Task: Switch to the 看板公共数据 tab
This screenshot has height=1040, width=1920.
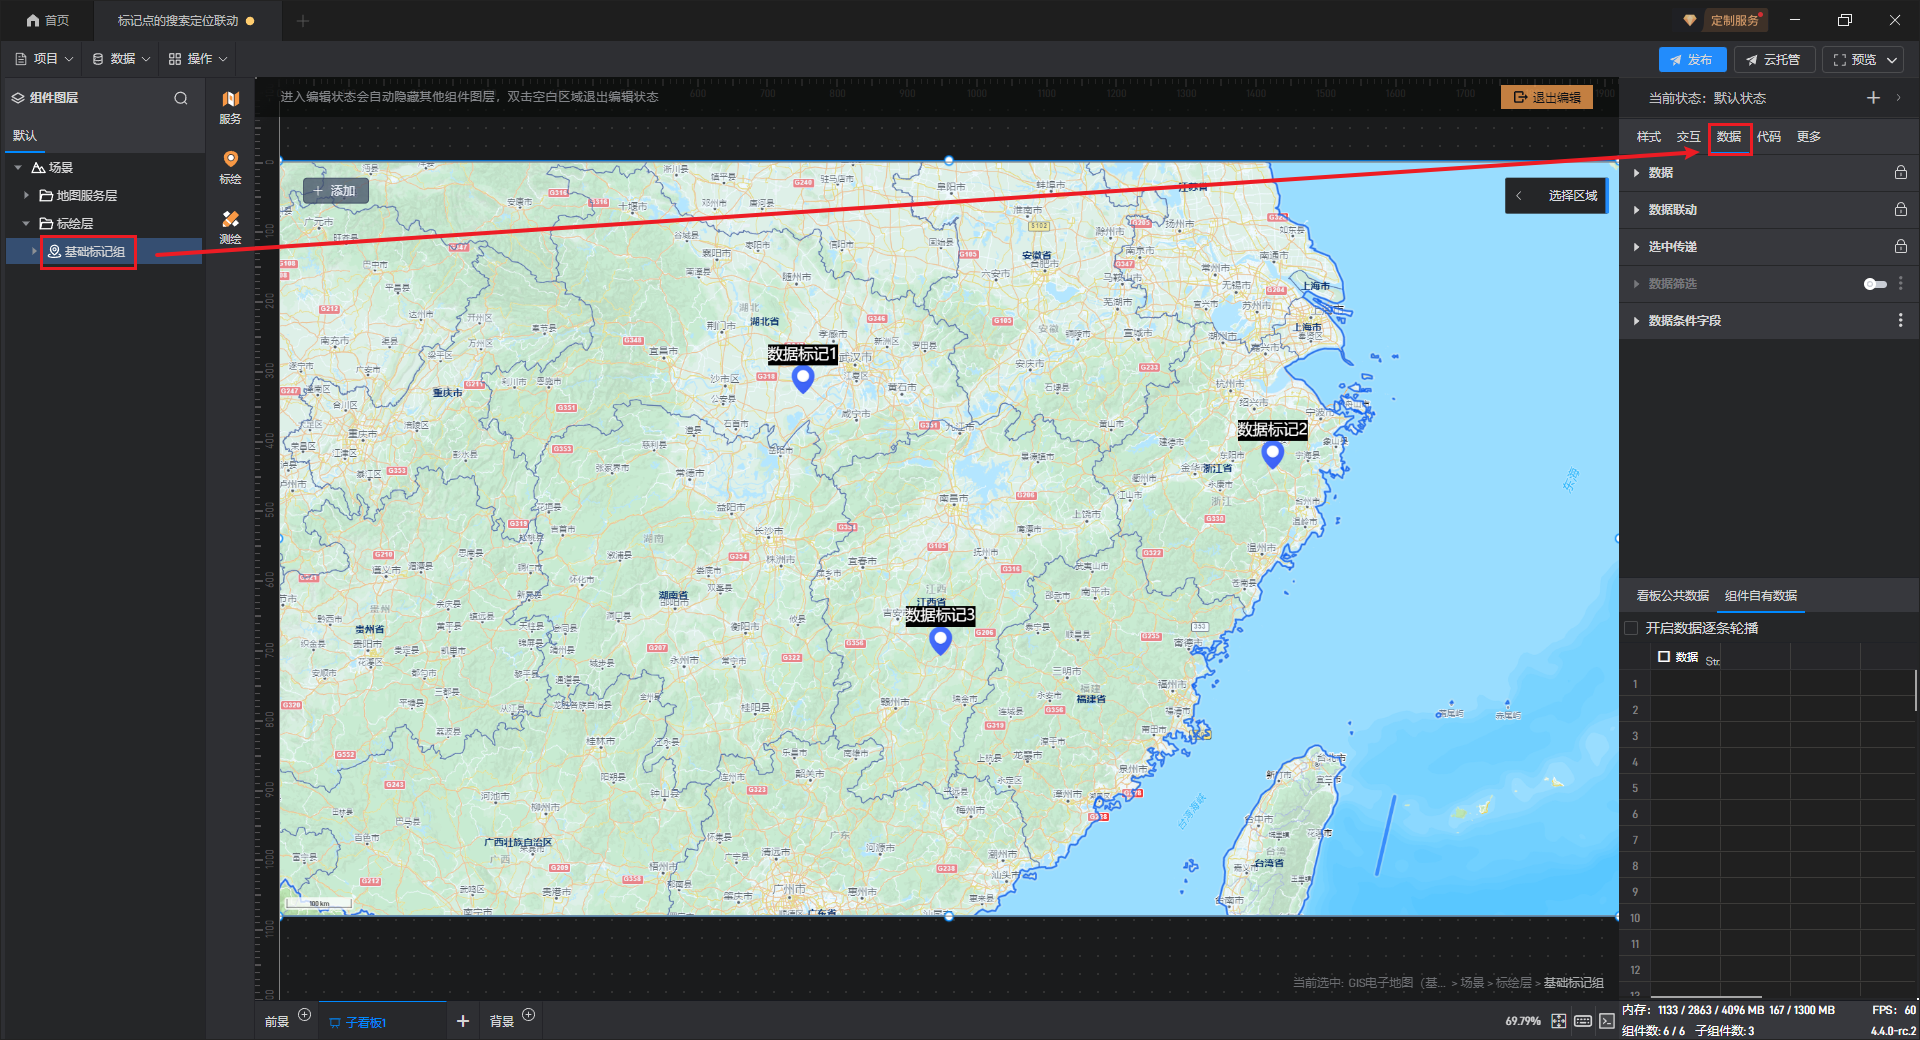Action: pyautogui.click(x=1673, y=596)
